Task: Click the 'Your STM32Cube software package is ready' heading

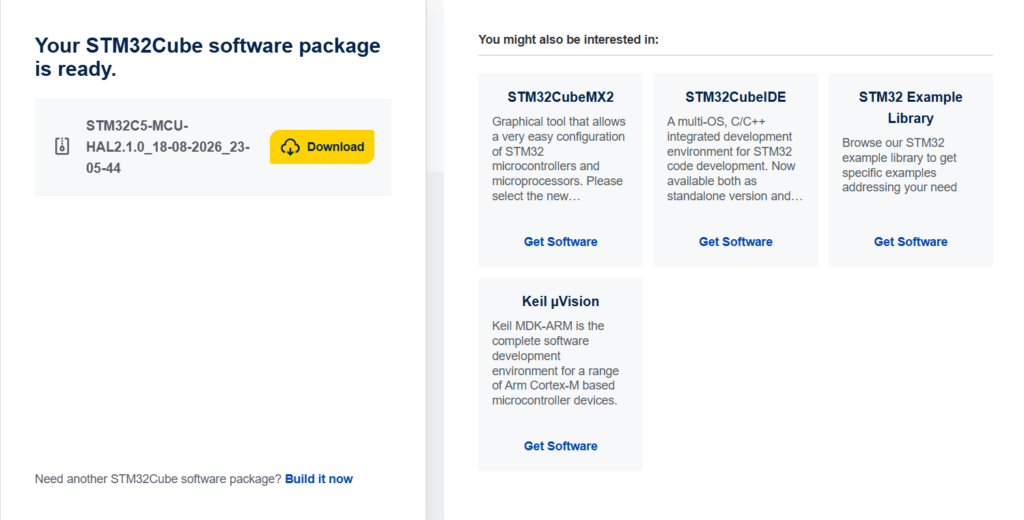Action: click(x=207, y=57)
